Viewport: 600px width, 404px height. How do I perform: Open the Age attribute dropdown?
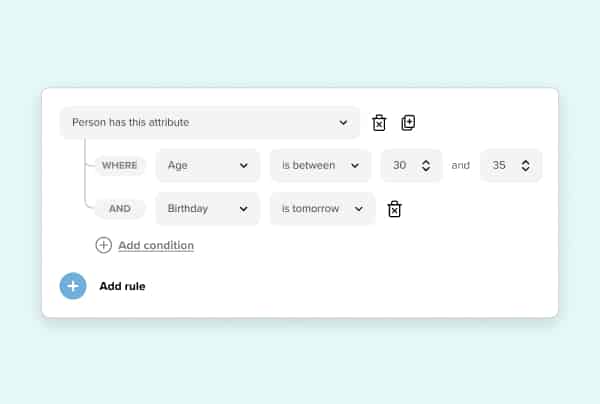207,166
